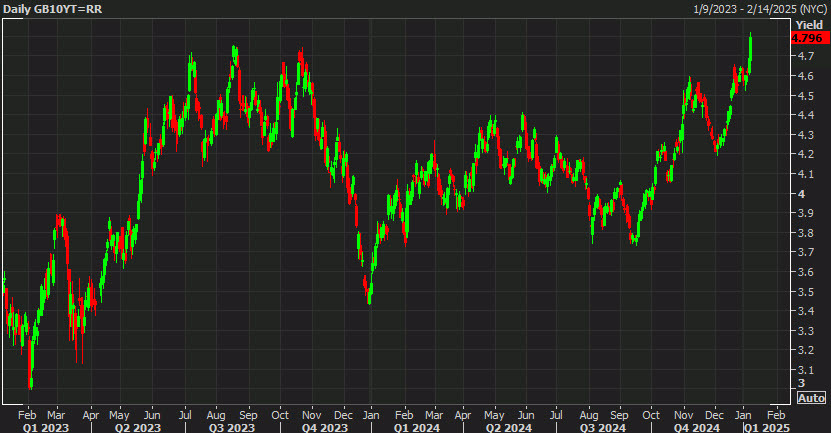This screenshot has width=831, height=433.
Task: Click the 4.3 yield axis tick
Action: 806,135
